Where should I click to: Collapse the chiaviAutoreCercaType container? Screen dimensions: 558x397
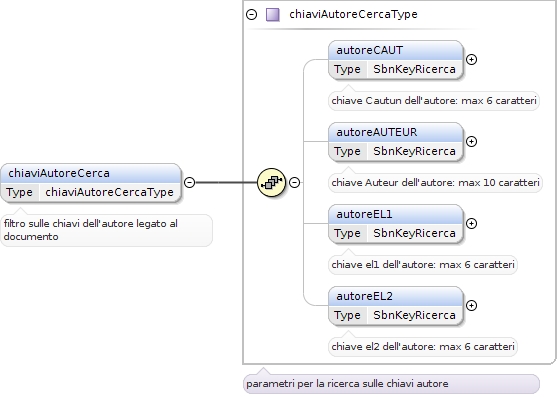(x=252, y=15)
